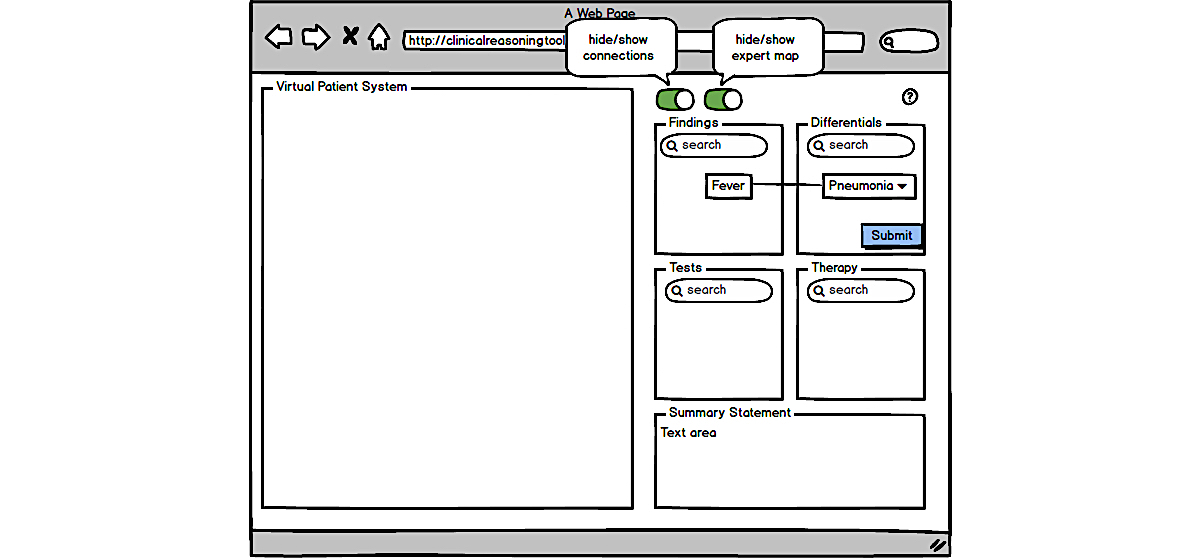Submit the differentials

(x=891, y=236)
